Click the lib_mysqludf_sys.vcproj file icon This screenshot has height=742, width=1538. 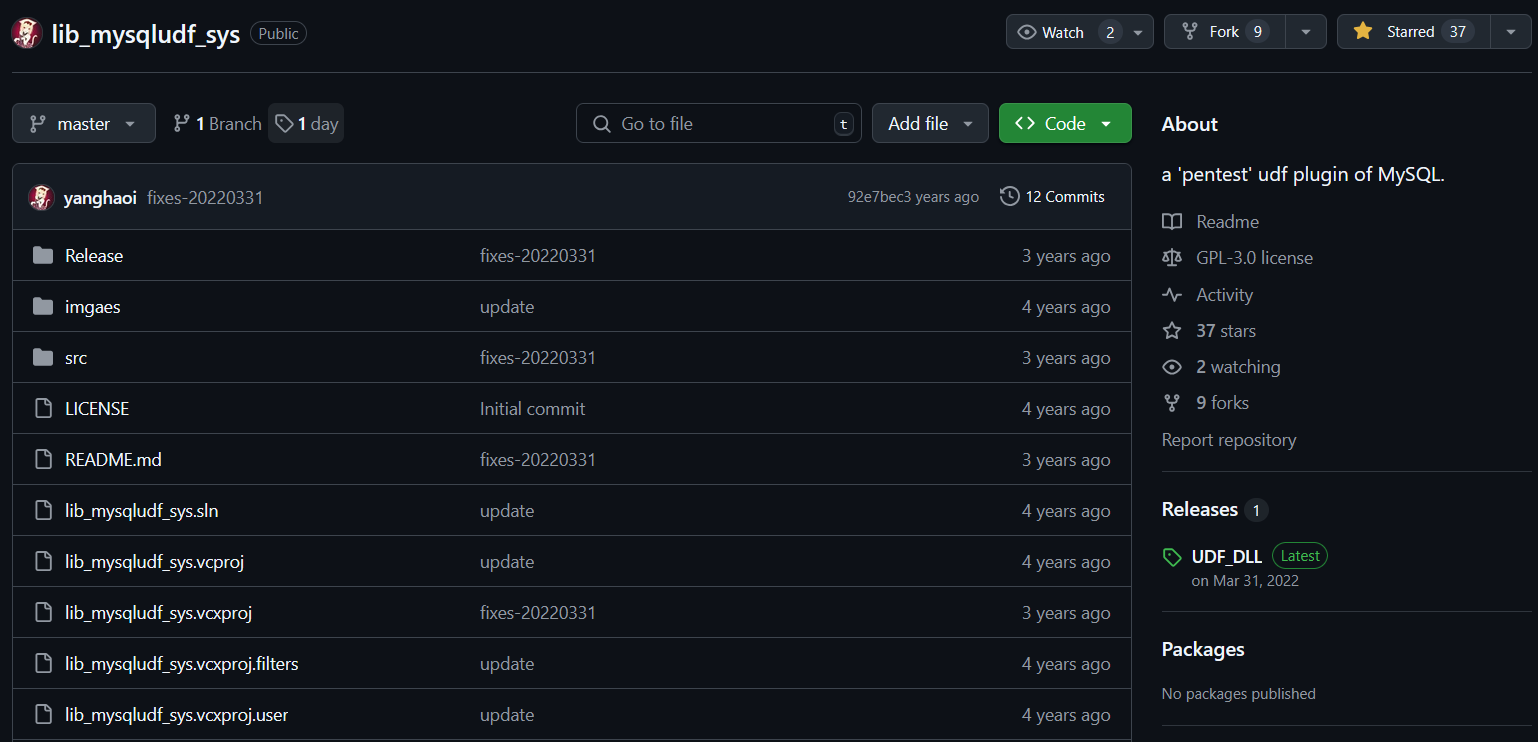click(43, 562)
